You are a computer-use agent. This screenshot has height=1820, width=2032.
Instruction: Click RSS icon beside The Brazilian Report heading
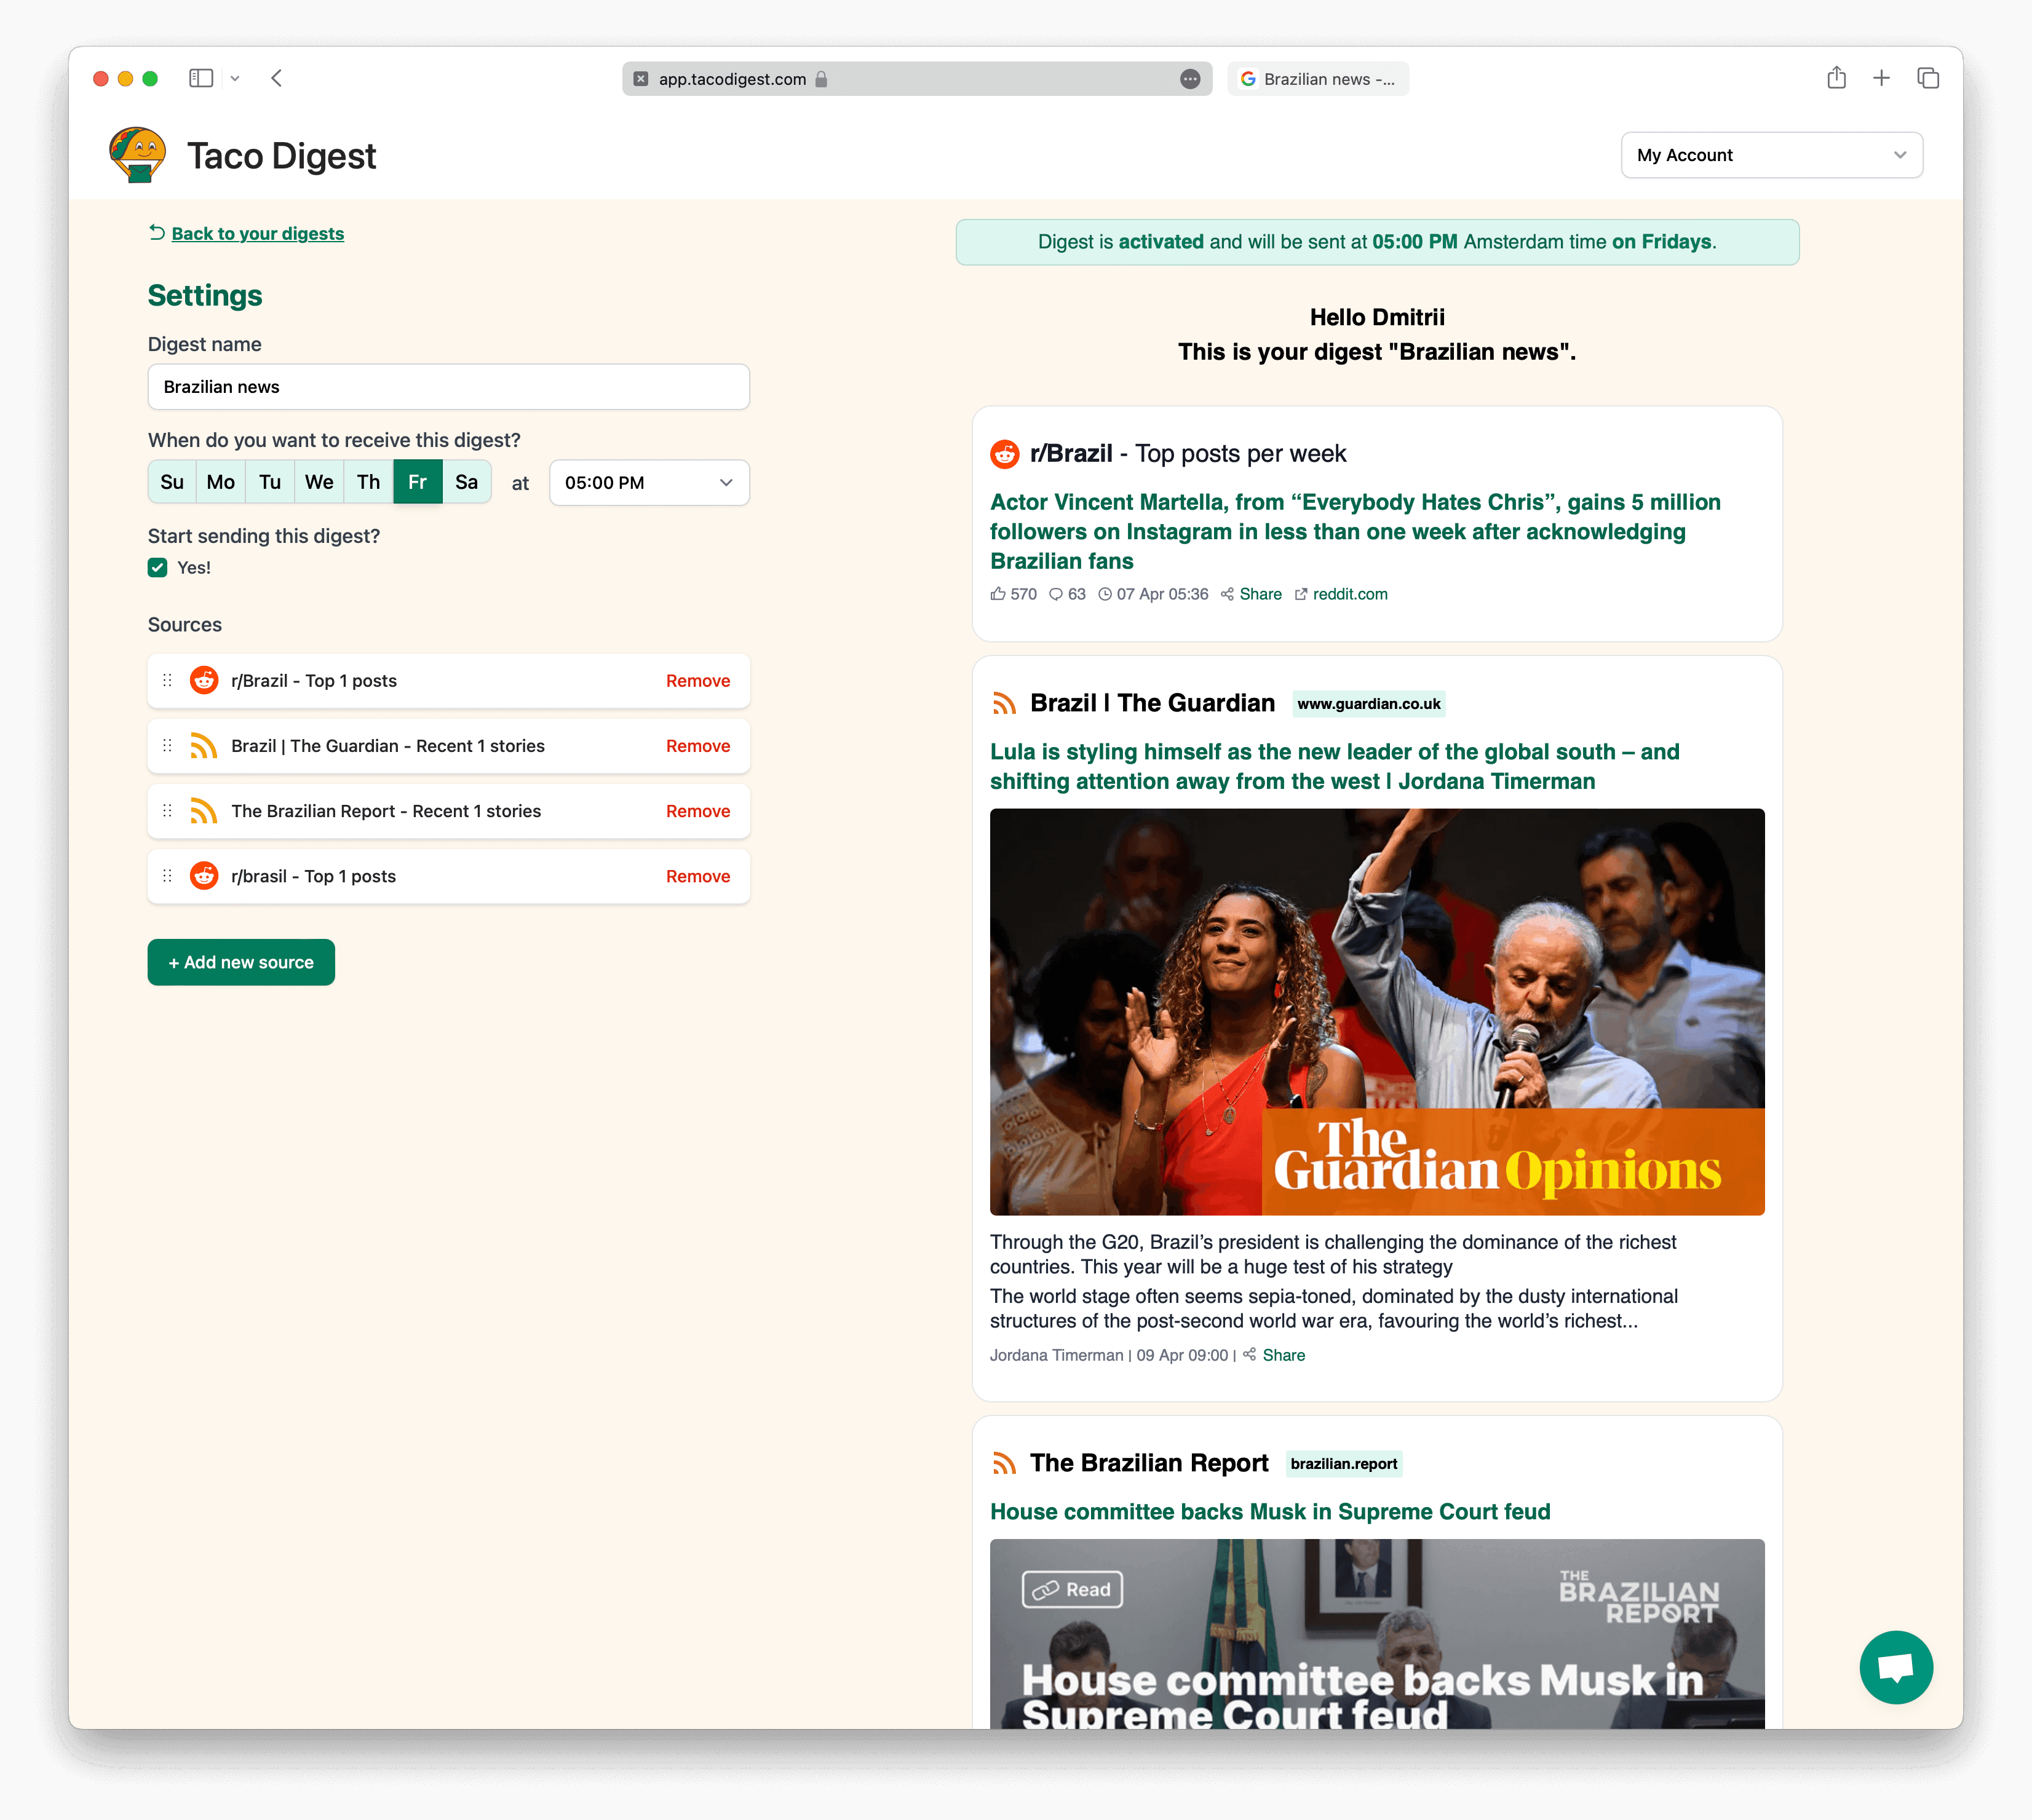1004,1464
